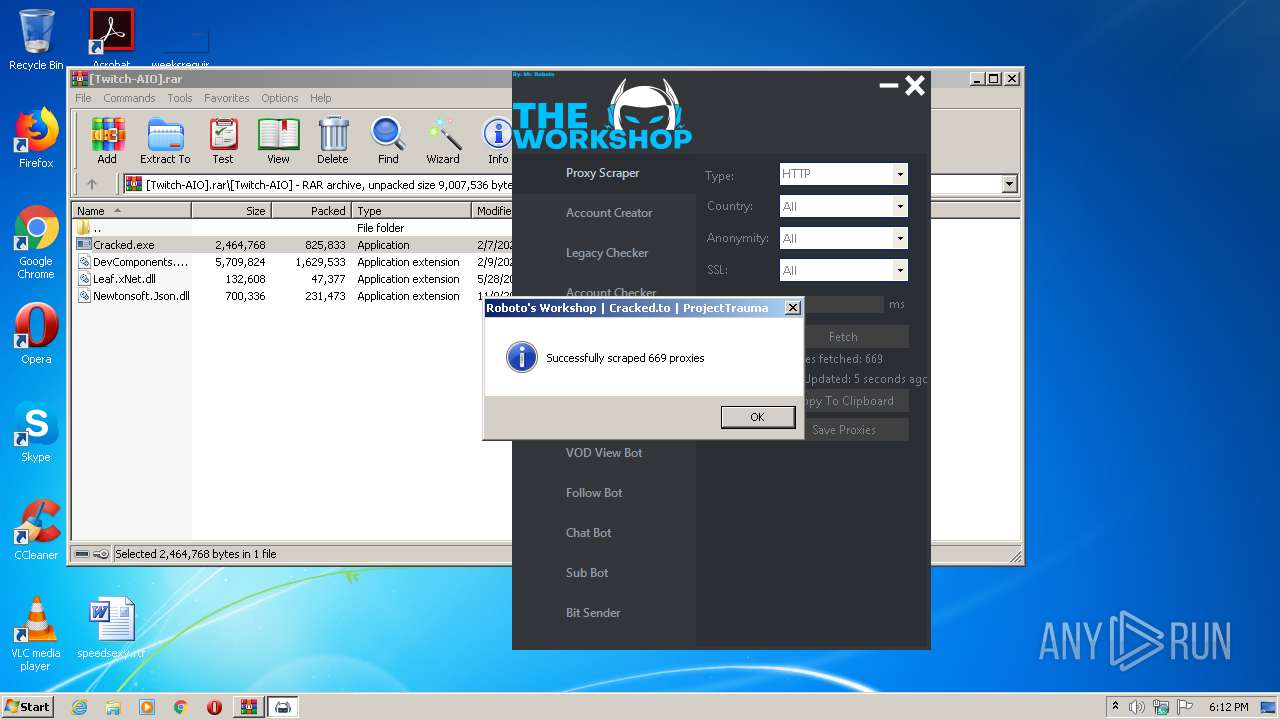Viewport: 1280px width, 720px height.
Task: Sort WinRAR list by Size column
Action: coord(231,211)
